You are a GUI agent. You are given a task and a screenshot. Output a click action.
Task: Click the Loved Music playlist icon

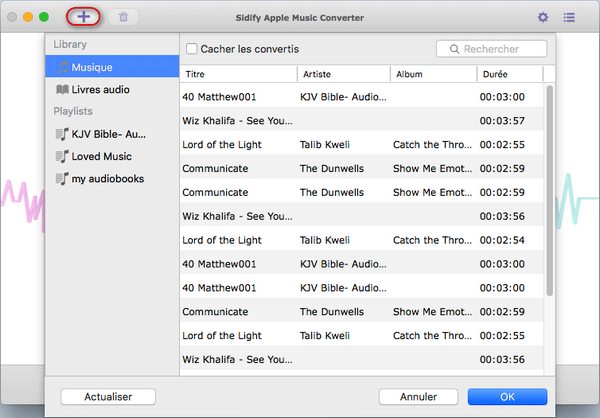click(61, 156)
